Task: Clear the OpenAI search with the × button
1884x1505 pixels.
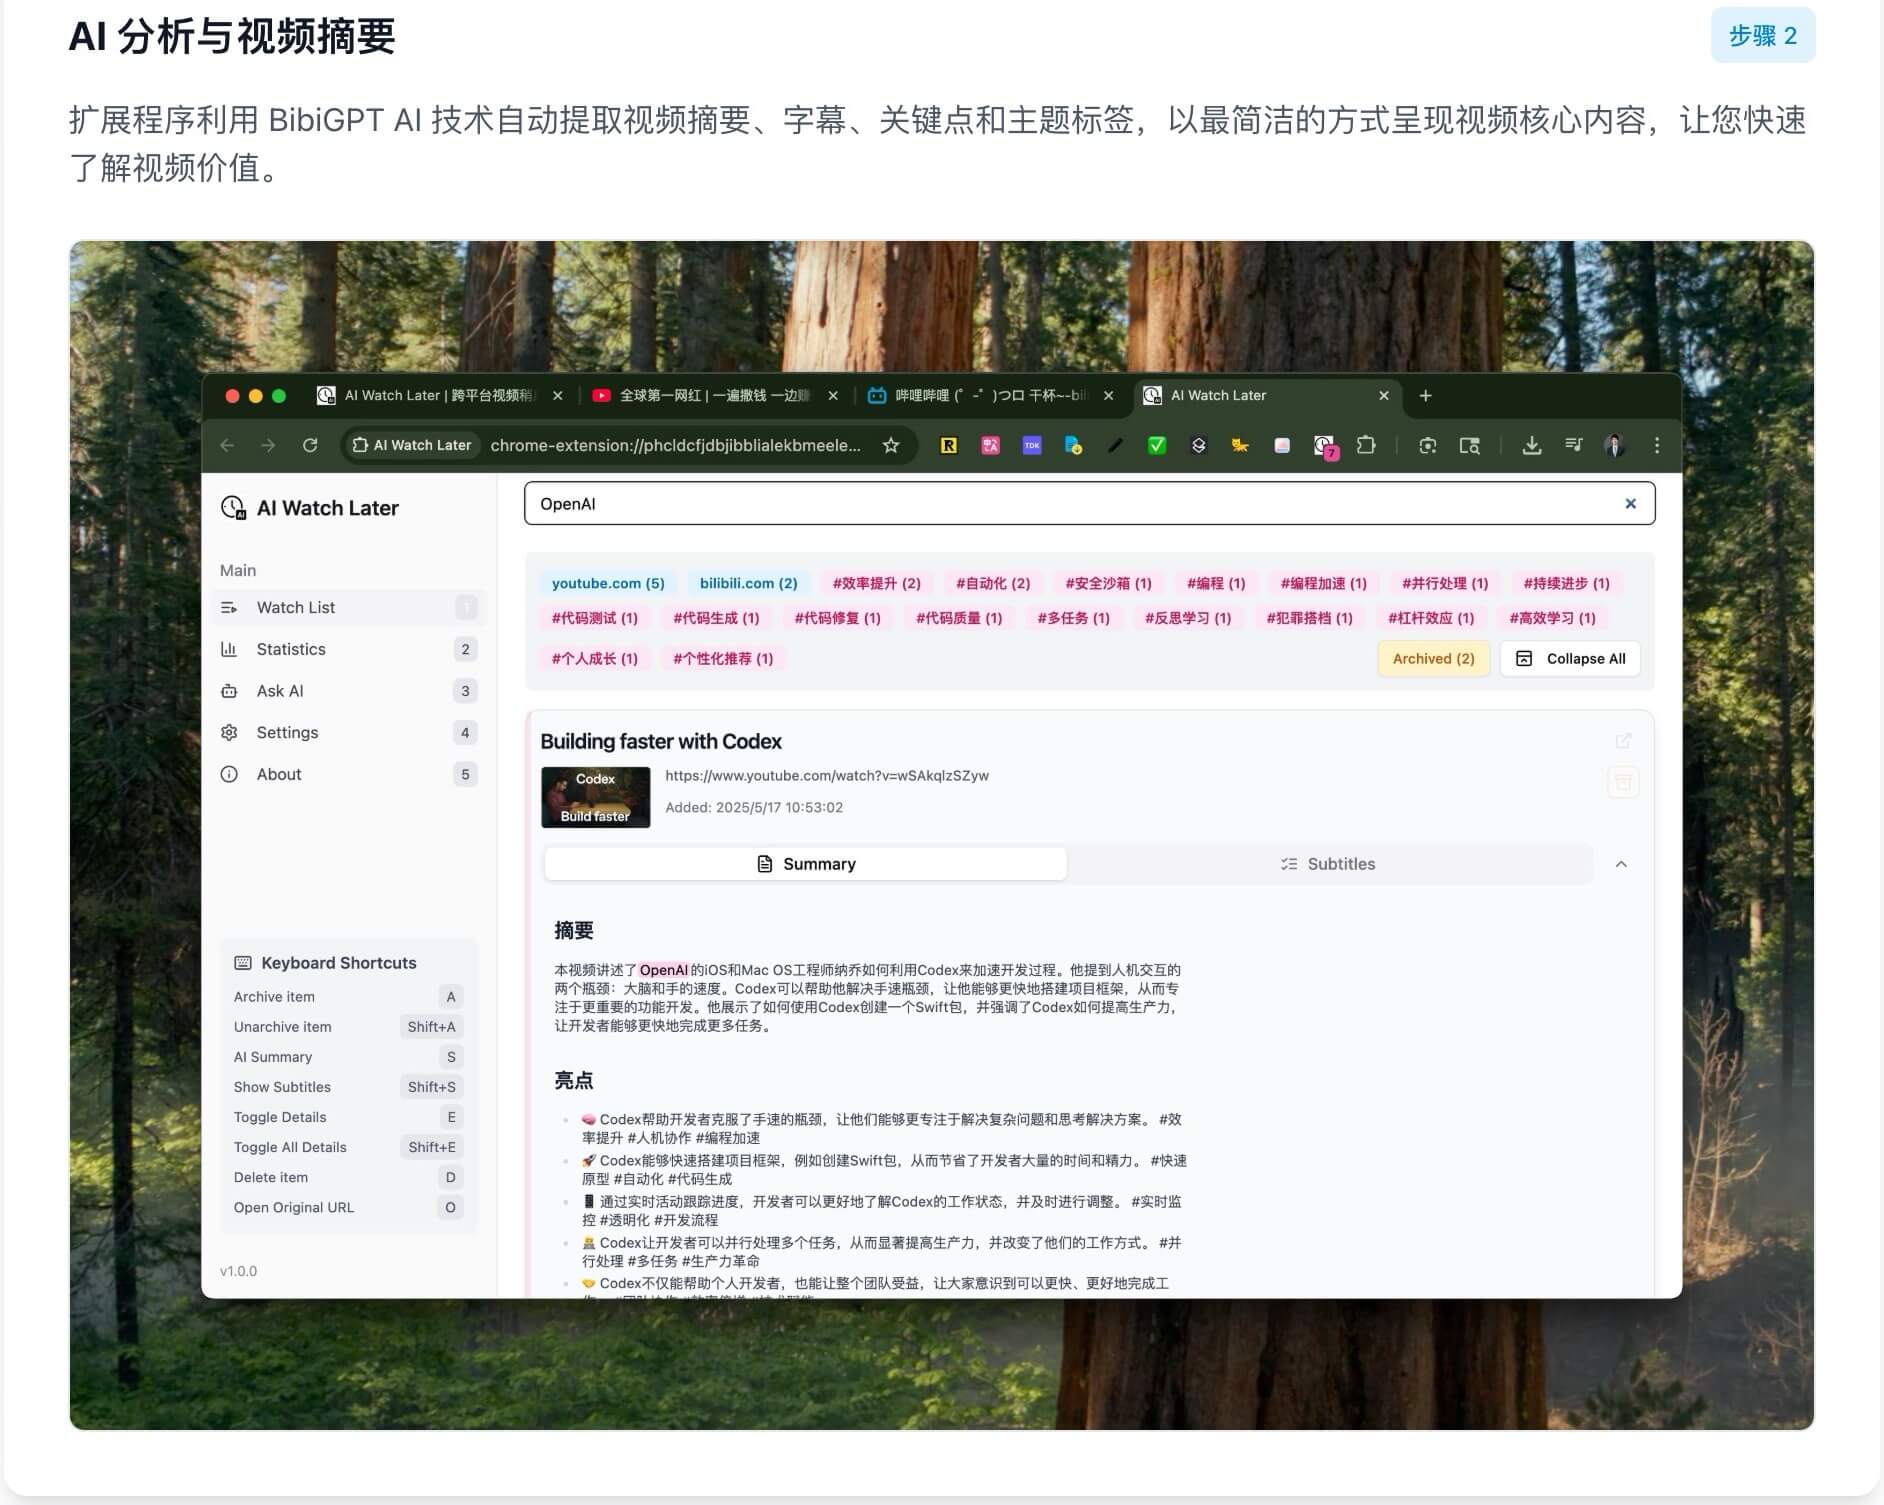Action: click(x=1631, y=503)
